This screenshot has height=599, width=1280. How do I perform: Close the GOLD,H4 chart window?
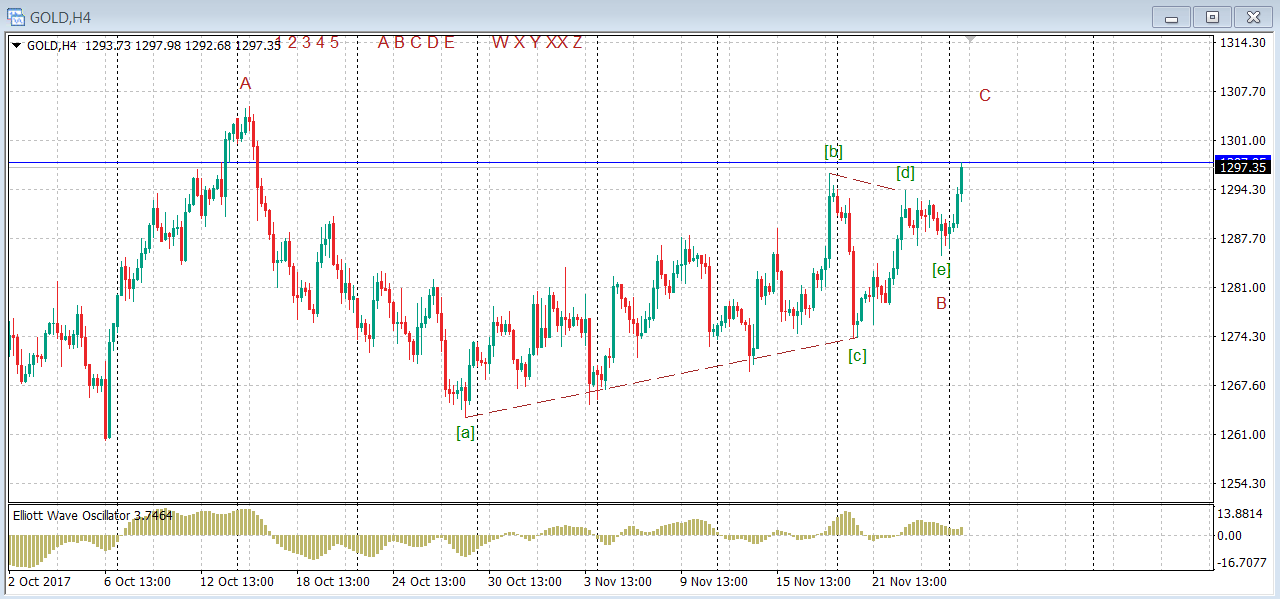(1253, 17)
